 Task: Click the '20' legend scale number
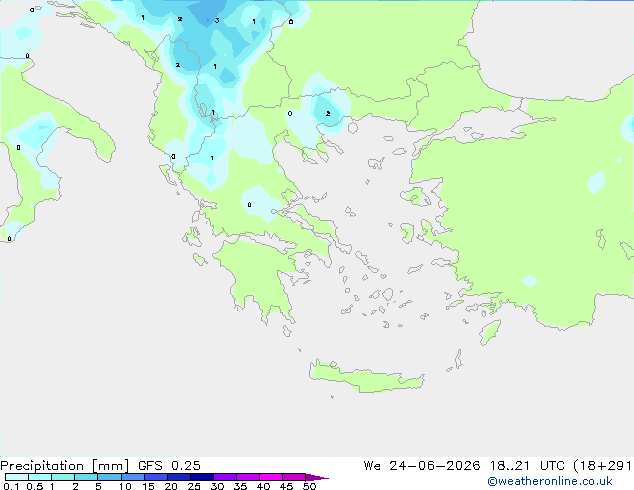coord(171,486)
